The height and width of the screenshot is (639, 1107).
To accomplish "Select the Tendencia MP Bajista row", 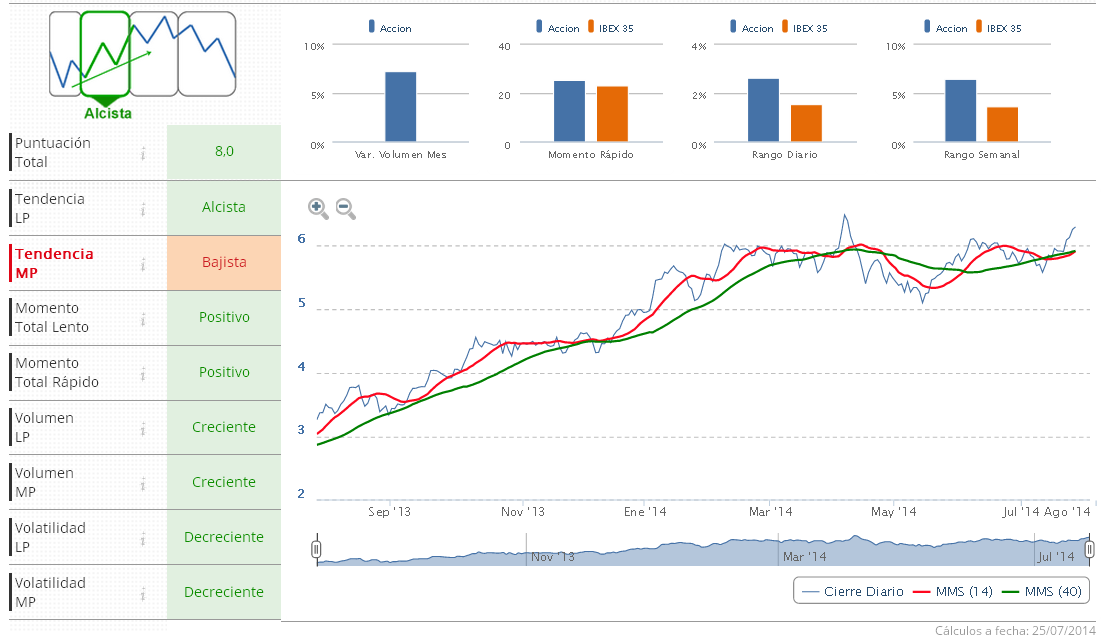I will (224, 263).
